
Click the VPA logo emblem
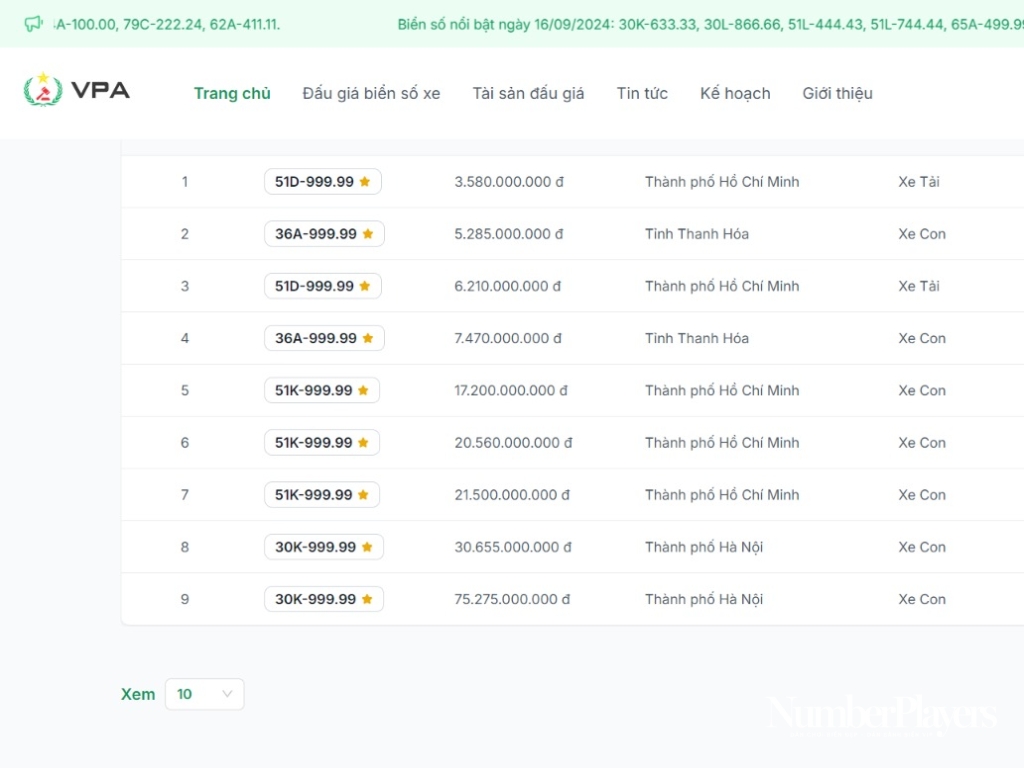(43, 90)
